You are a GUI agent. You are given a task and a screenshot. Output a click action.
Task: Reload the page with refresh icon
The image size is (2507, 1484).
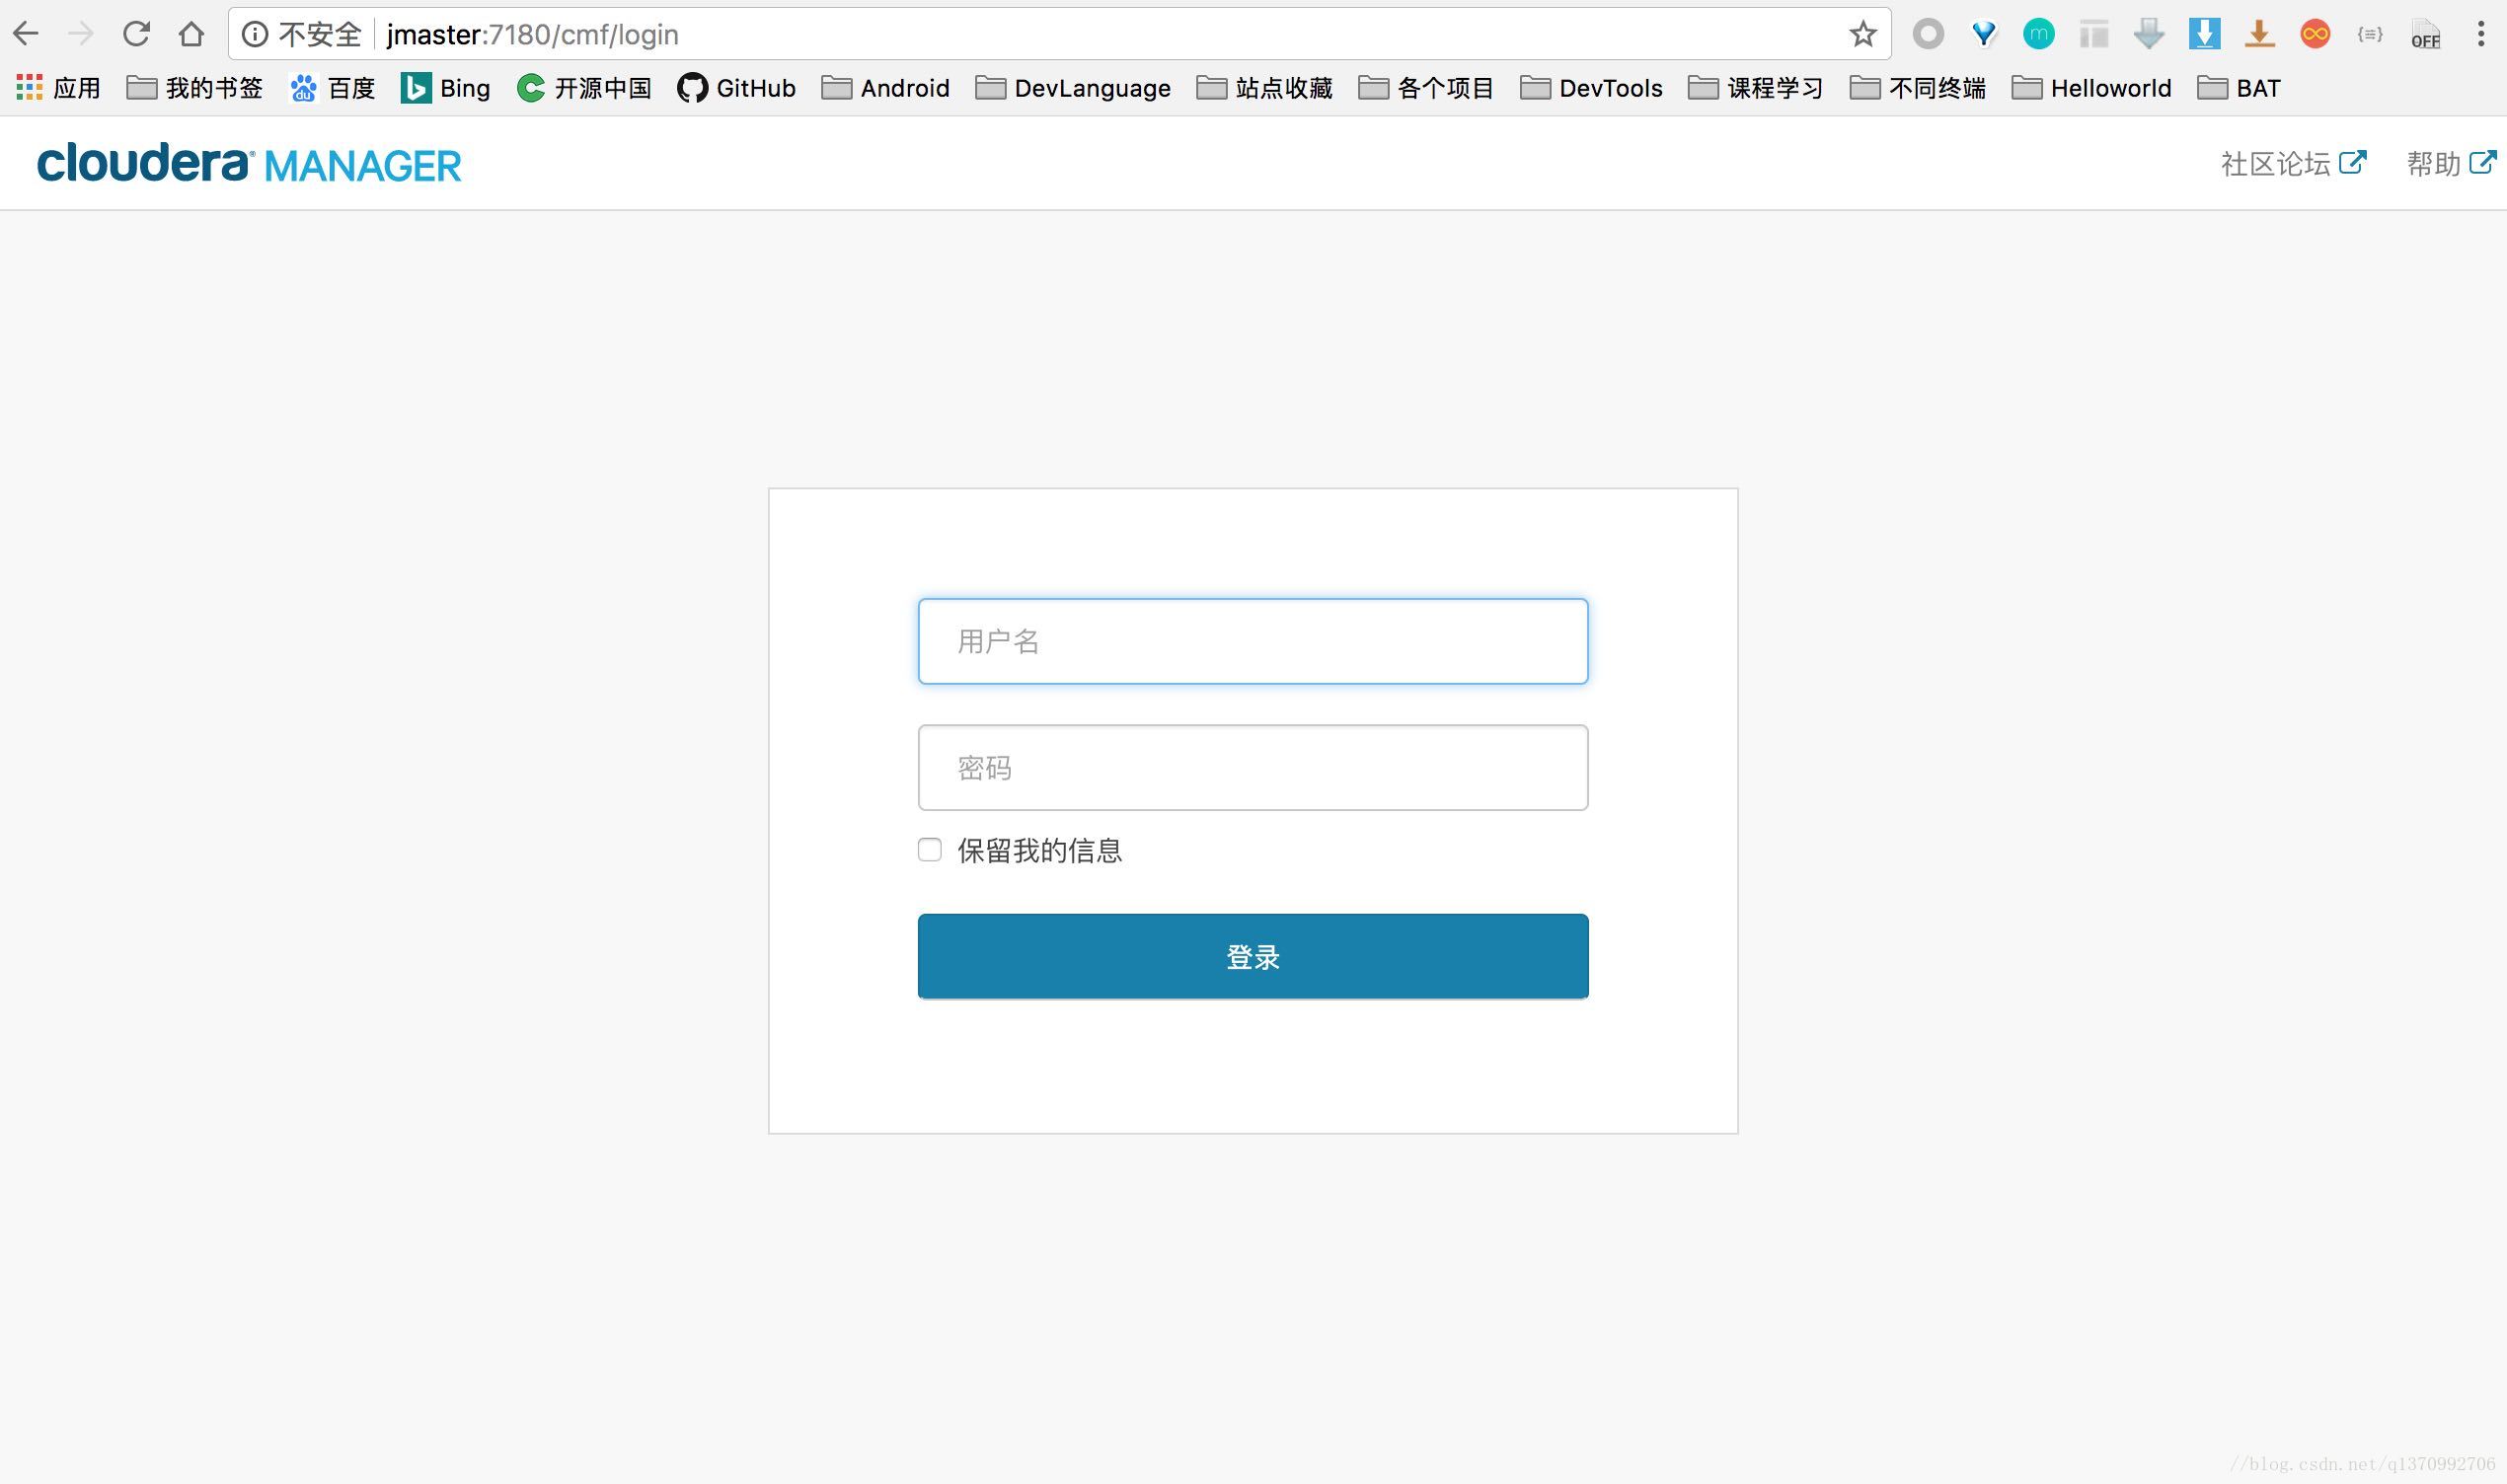tap(136, 34)
